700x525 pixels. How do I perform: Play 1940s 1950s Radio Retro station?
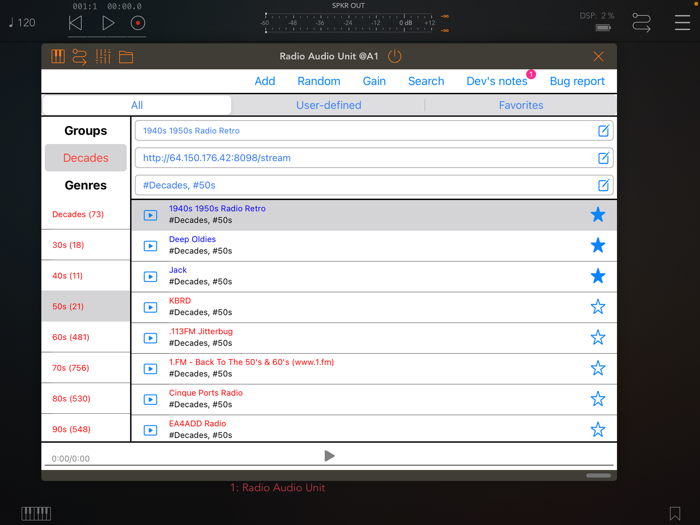tap(150, 215)
